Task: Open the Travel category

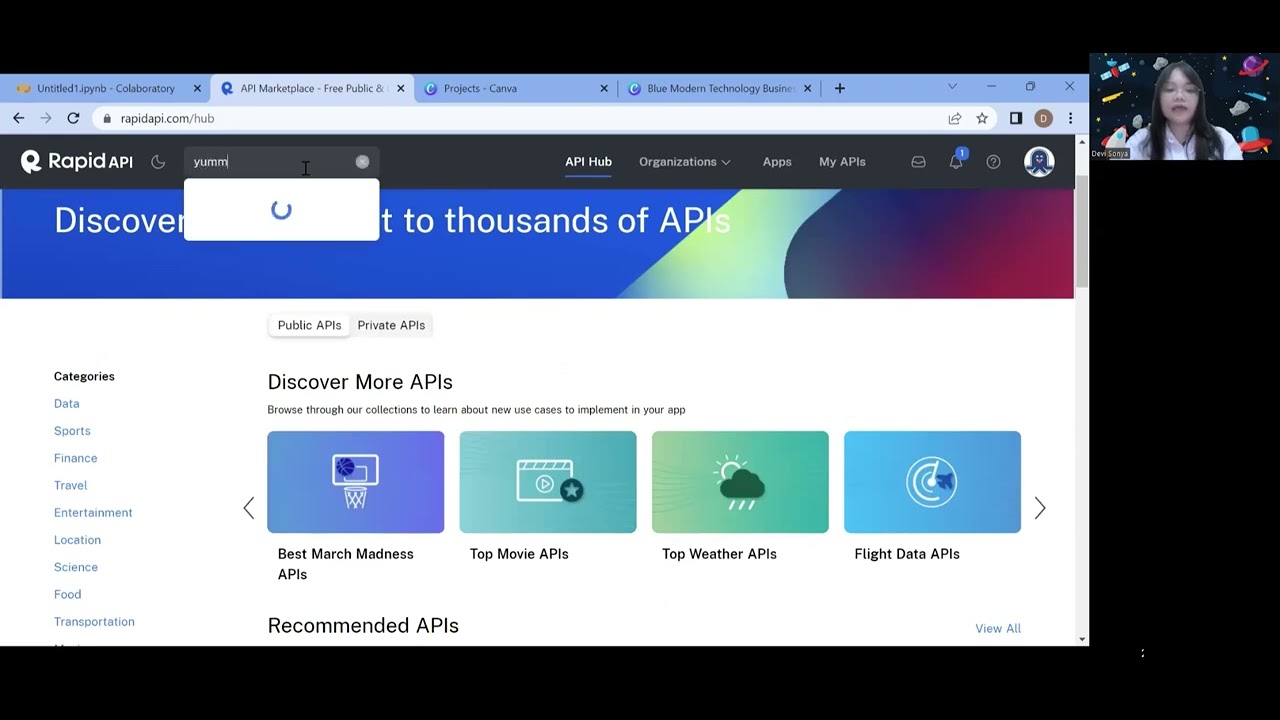Action: [x=71, y=485]
